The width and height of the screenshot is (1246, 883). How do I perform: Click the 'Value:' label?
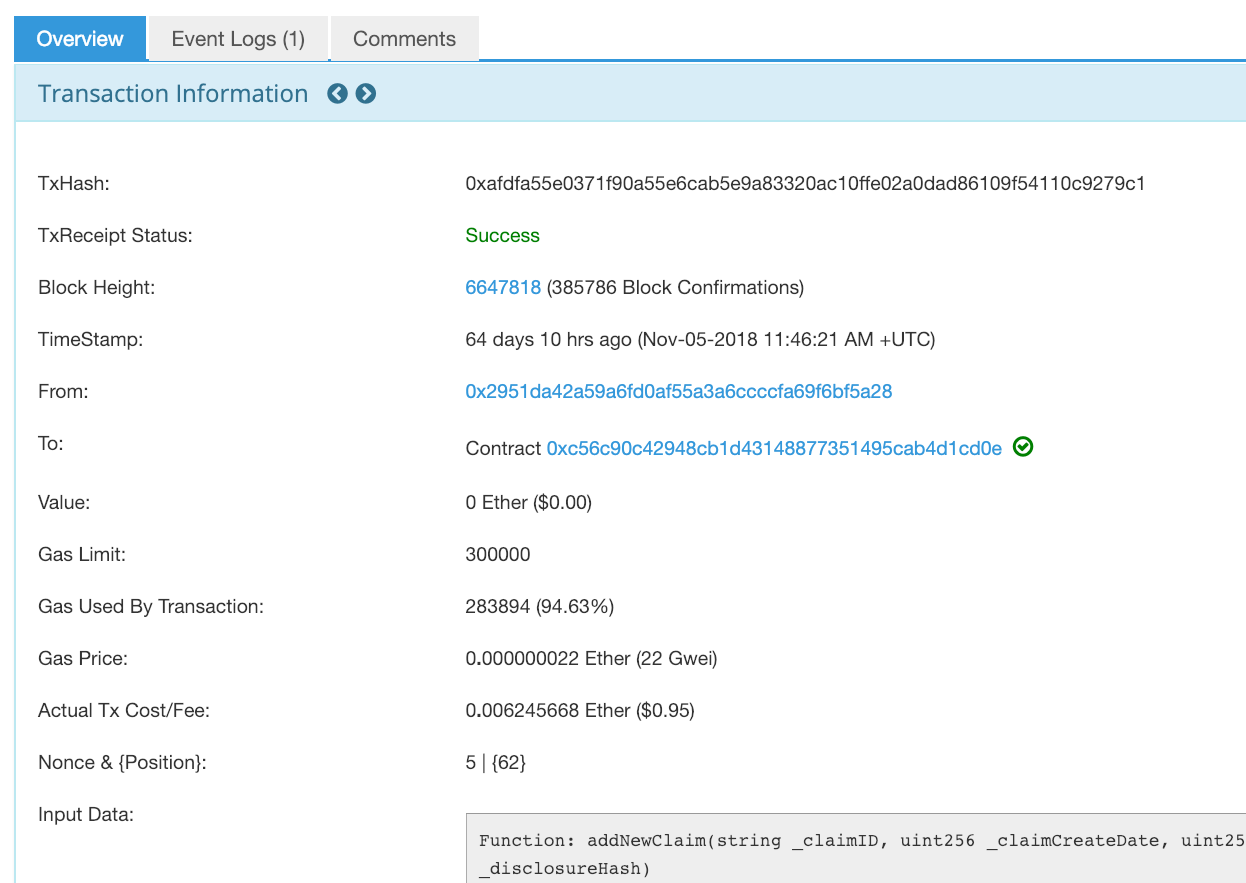point(64,502)
